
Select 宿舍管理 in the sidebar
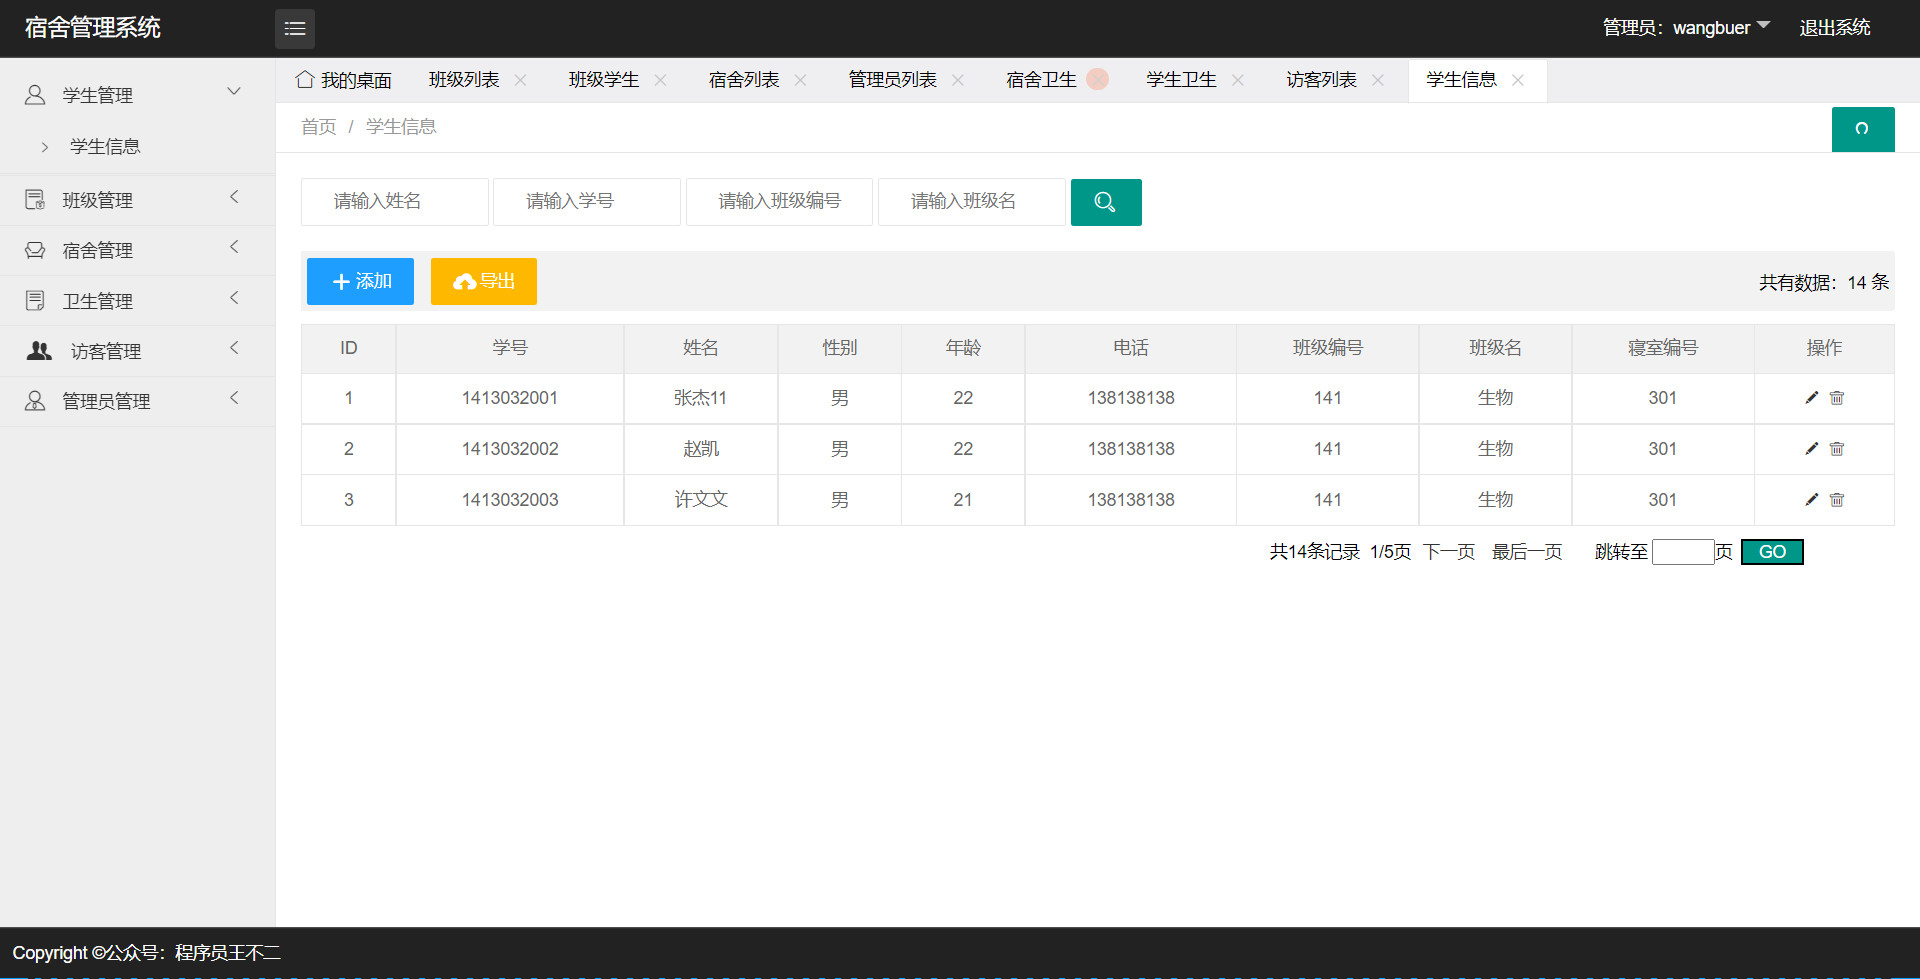tap(97, 250)
